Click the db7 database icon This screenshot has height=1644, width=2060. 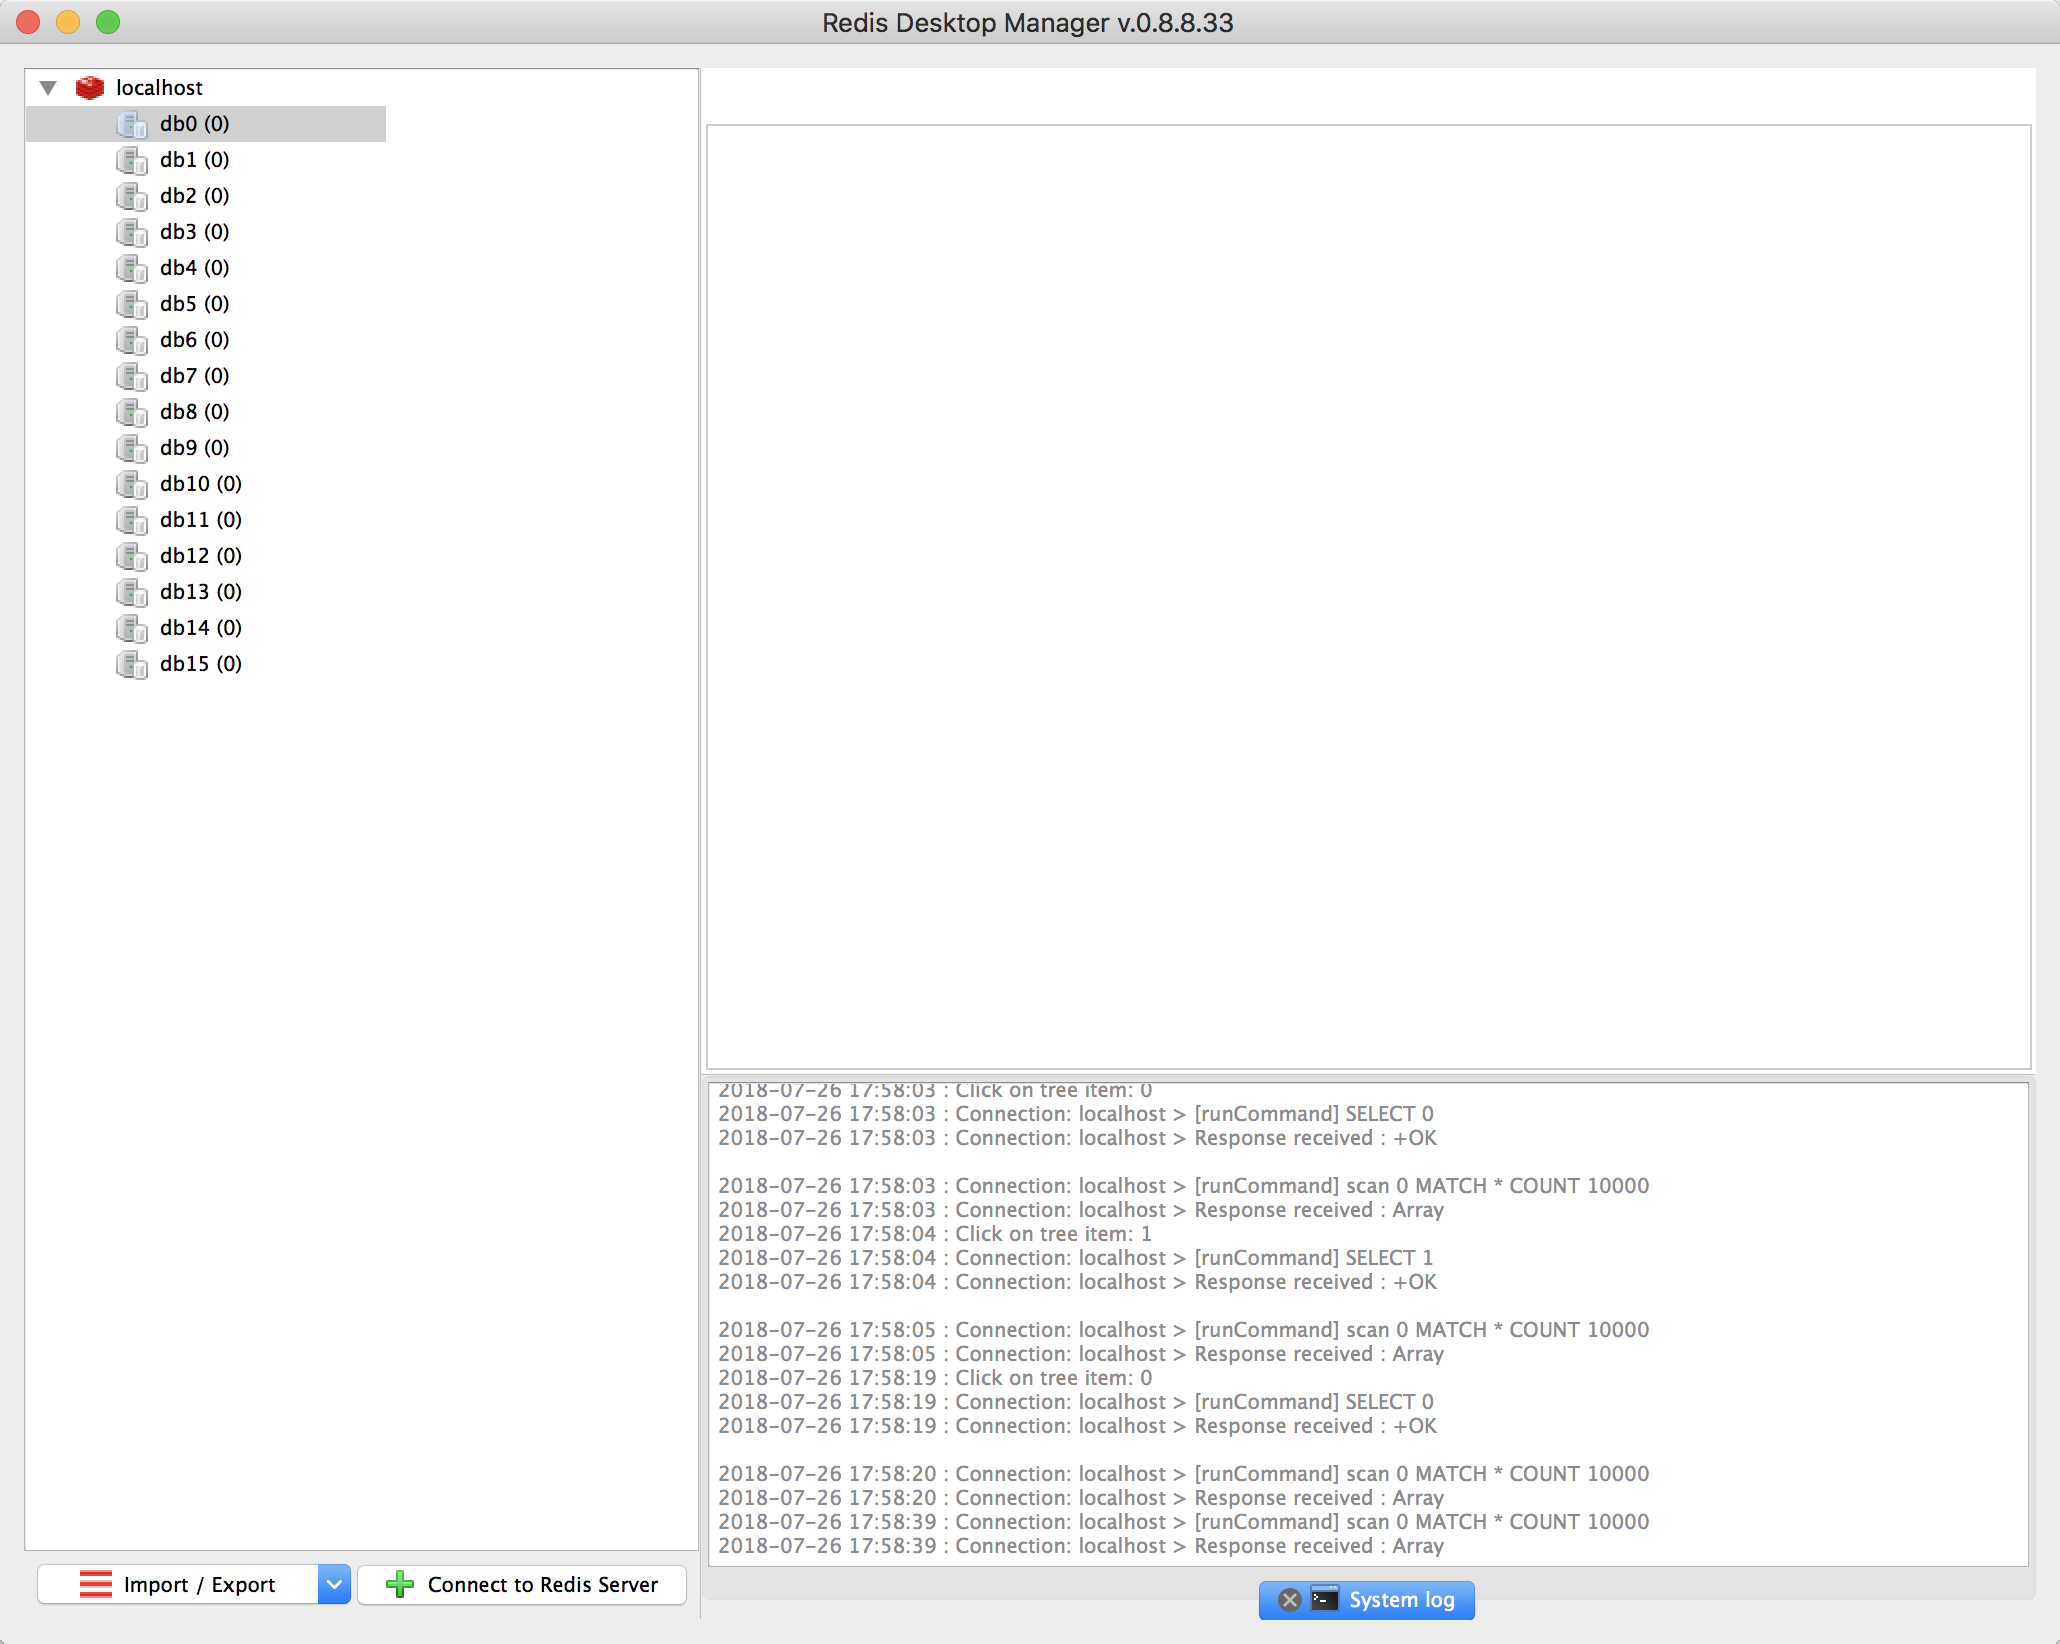[132, 376]
